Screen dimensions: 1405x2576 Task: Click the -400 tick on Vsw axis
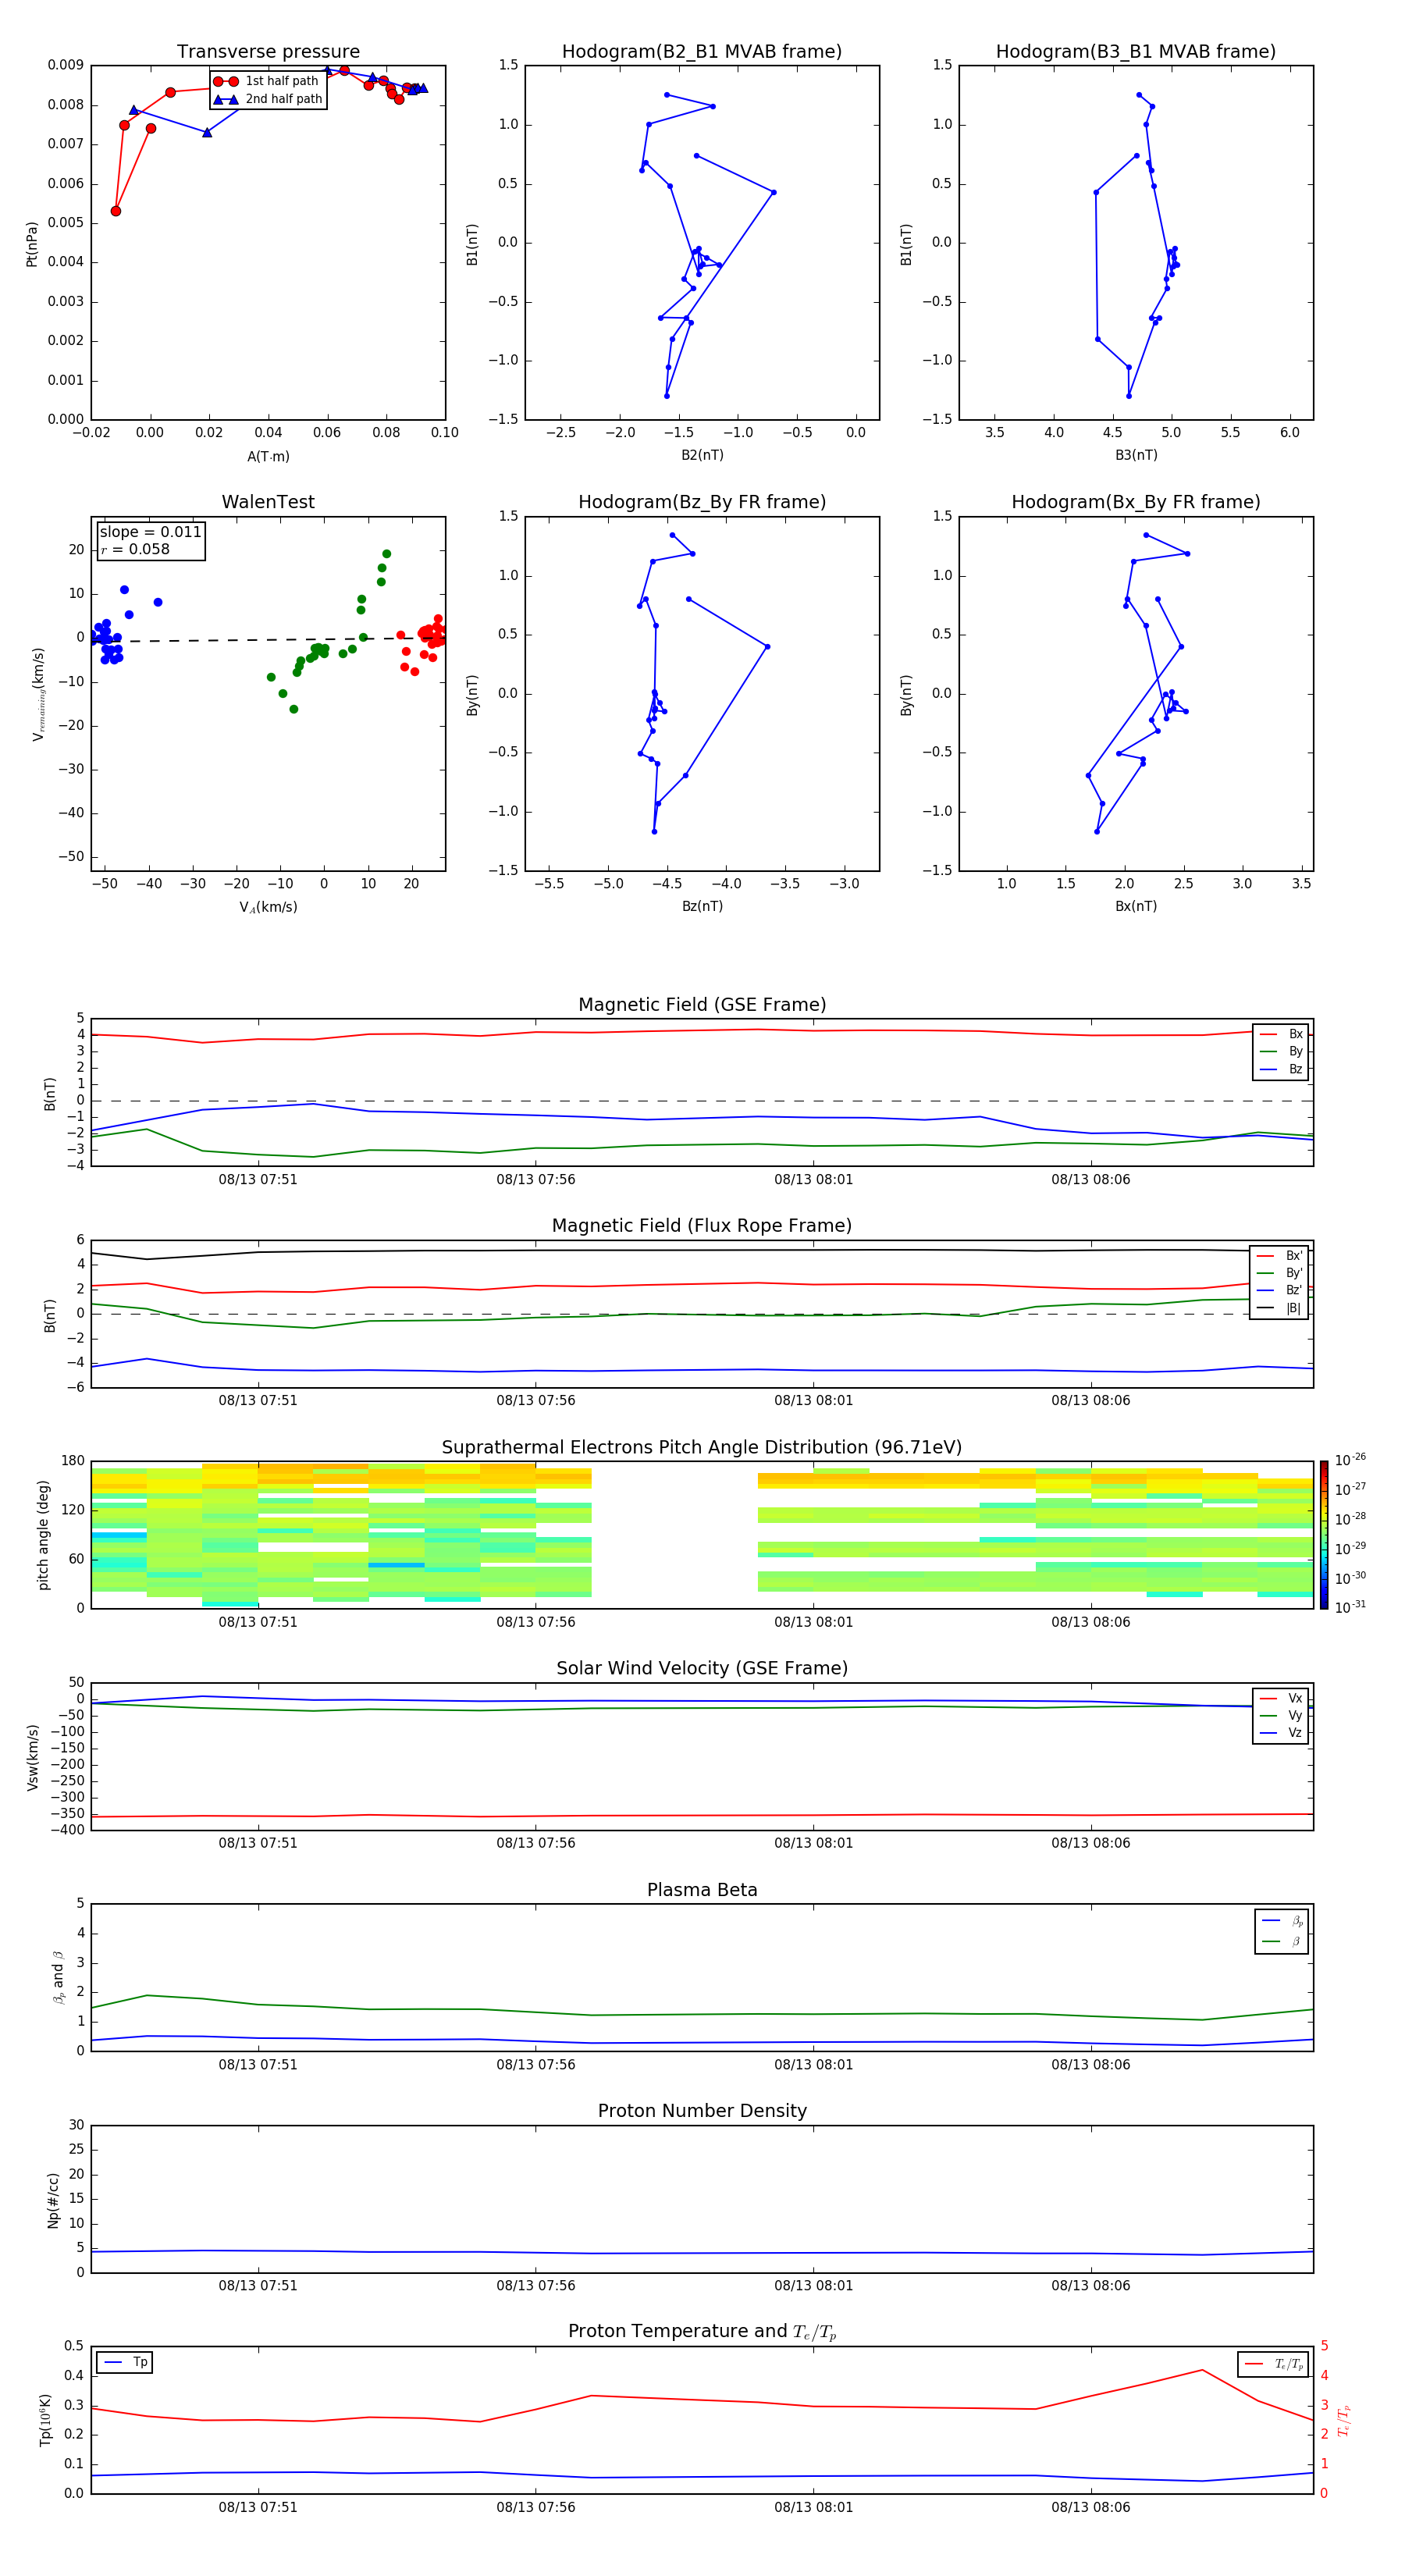pos(68,1830)
